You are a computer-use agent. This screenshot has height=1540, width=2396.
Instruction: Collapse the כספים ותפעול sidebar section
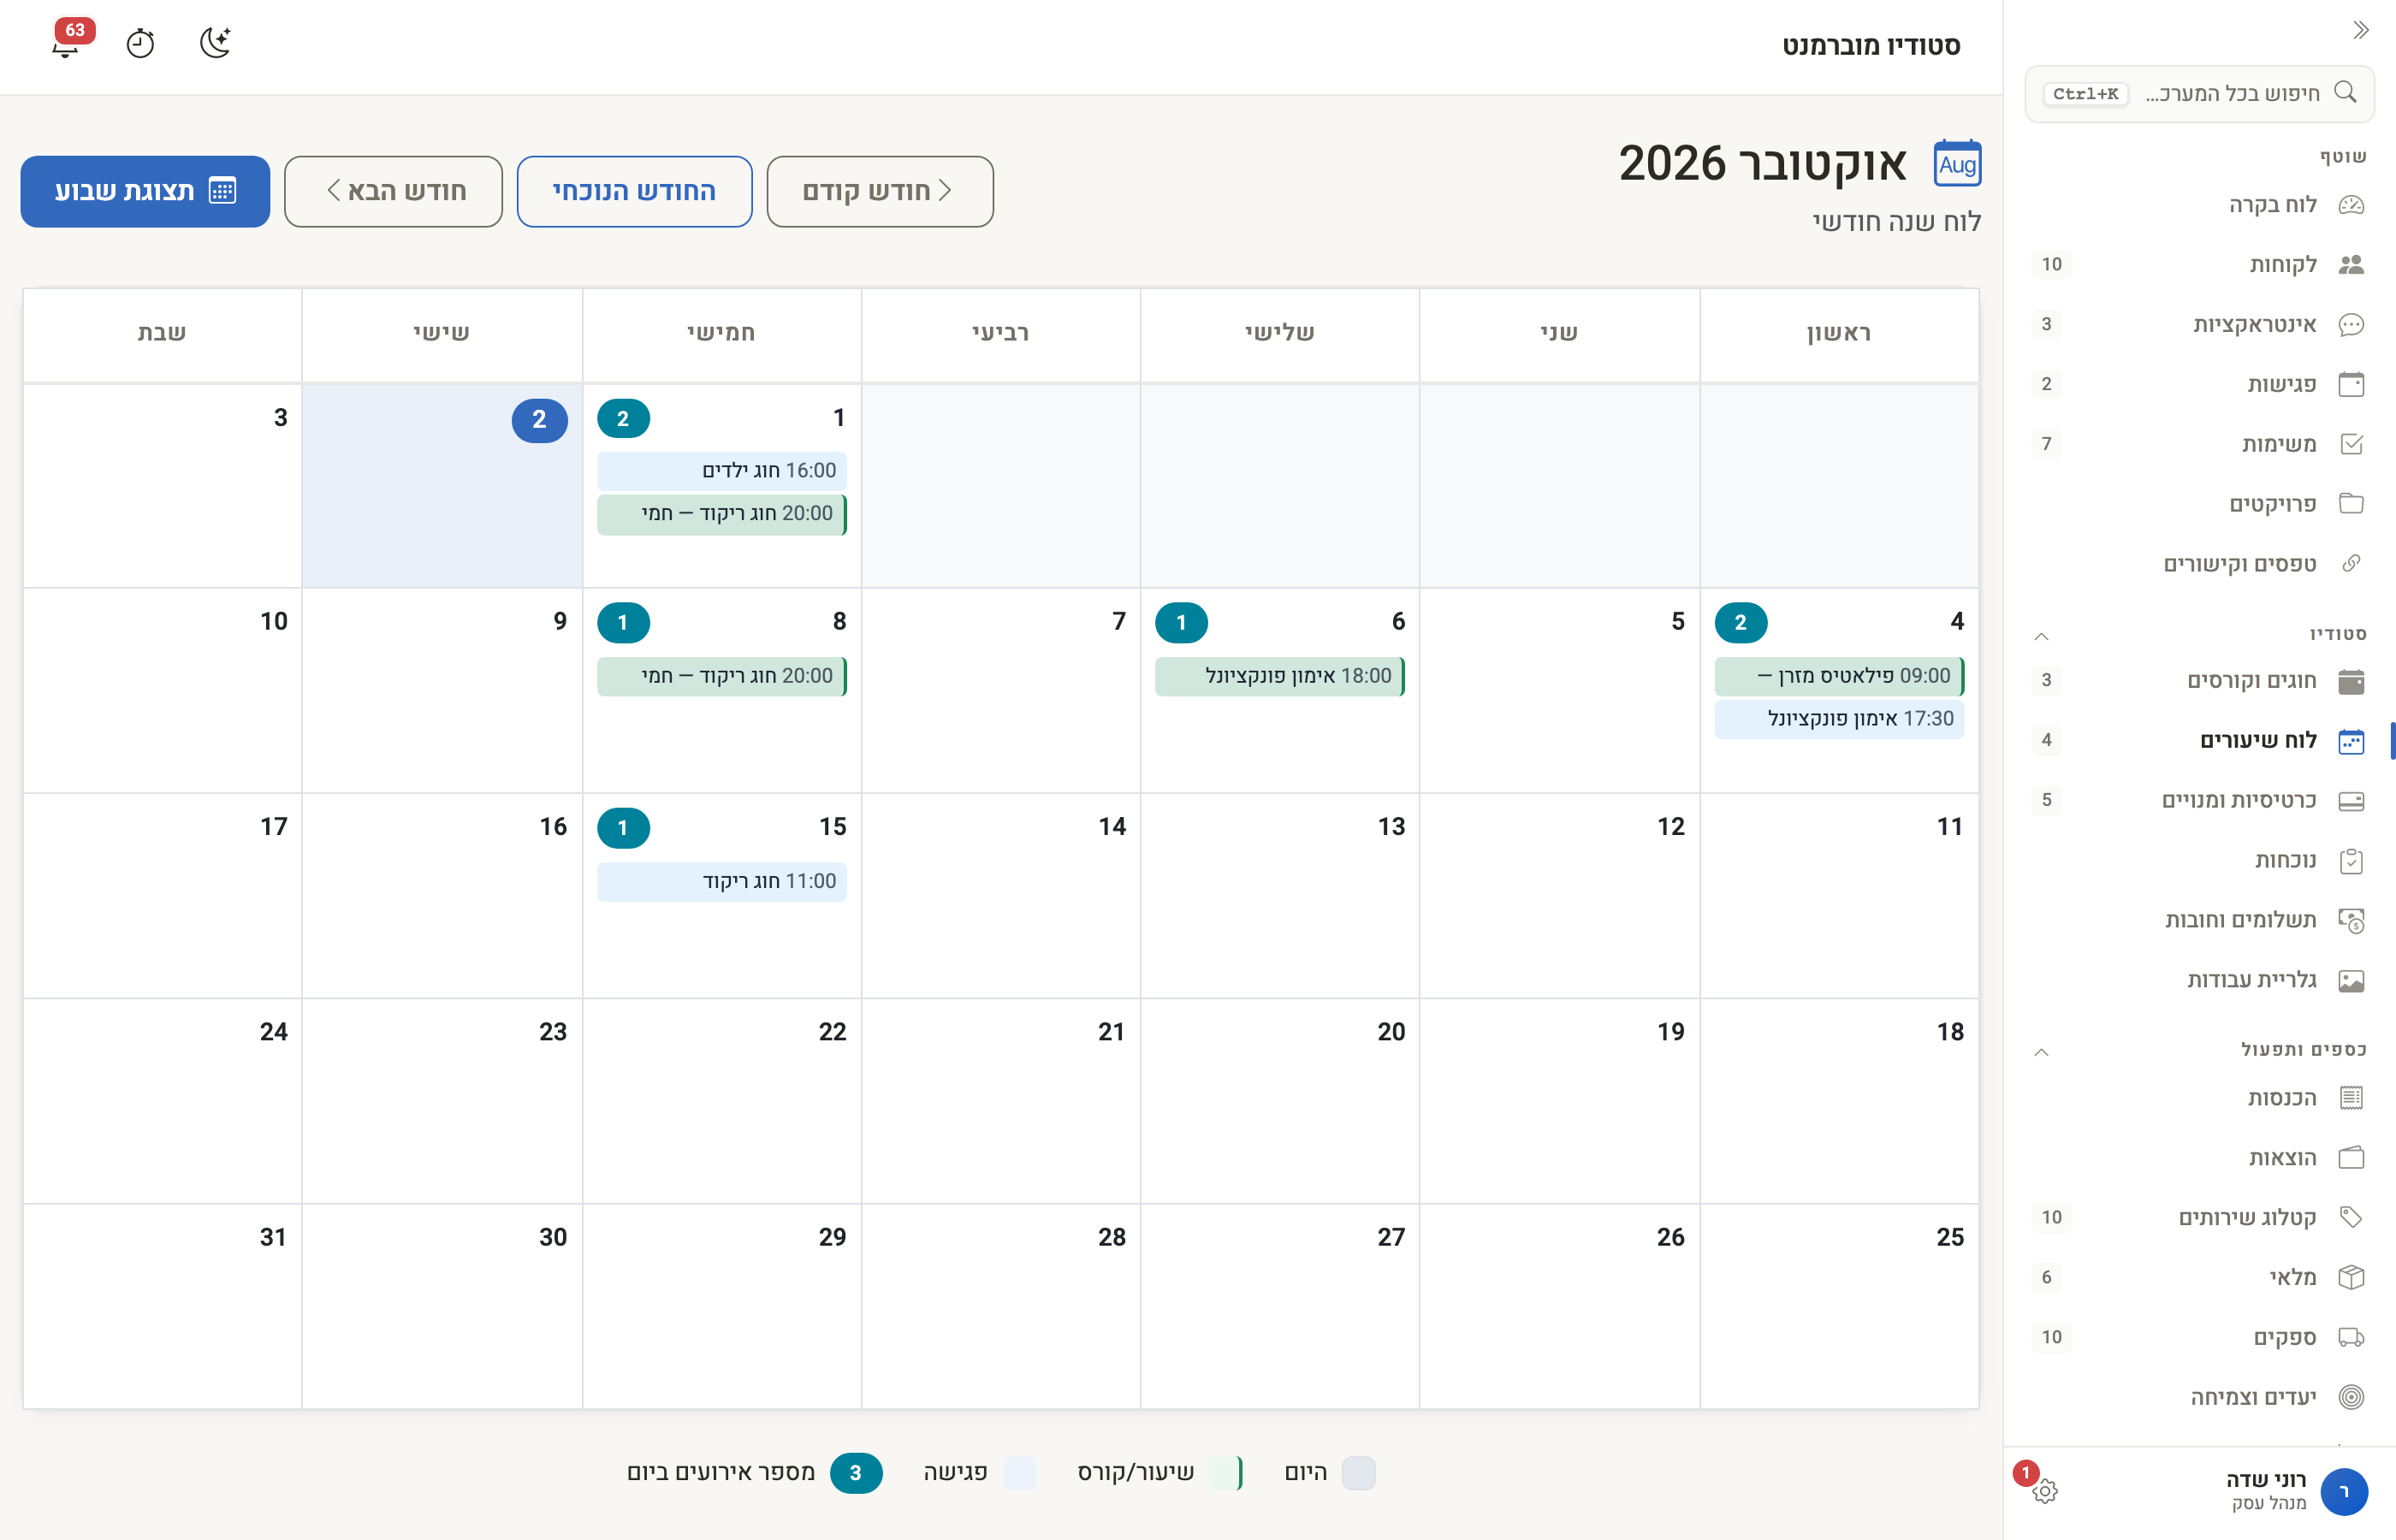coord(2042,1052)
